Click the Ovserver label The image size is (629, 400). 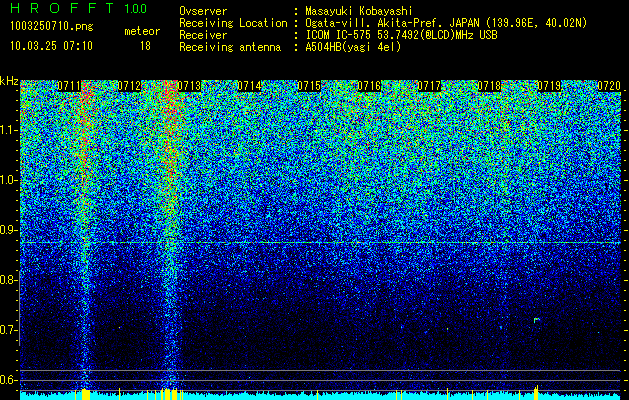(203, 11)
